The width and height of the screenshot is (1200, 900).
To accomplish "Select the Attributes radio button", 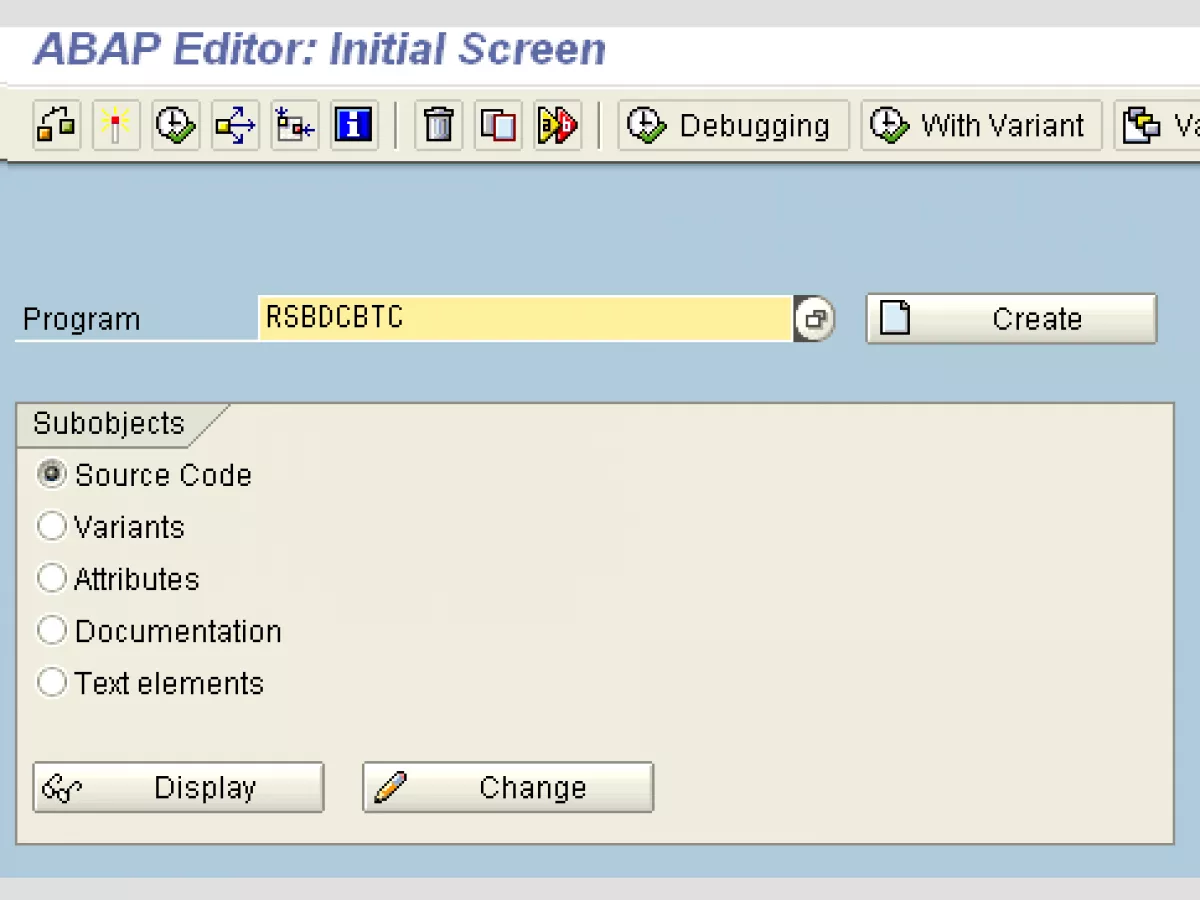I will pos(51,578).
